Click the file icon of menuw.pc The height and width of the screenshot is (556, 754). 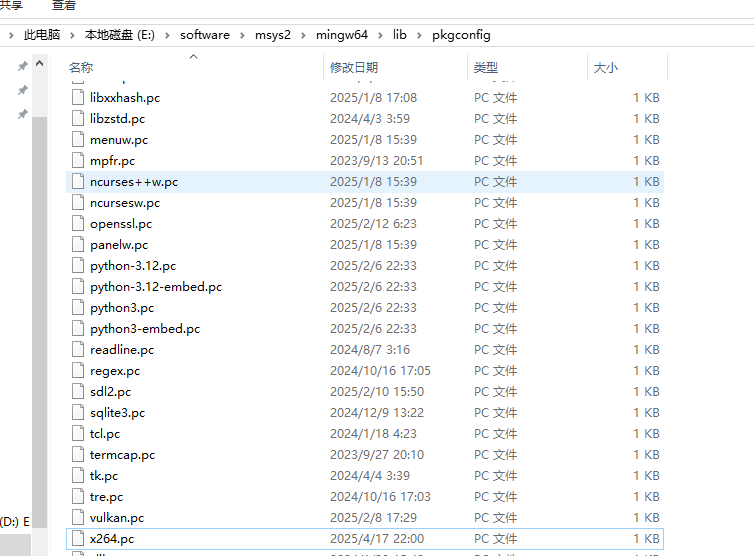tap(78, 139)
